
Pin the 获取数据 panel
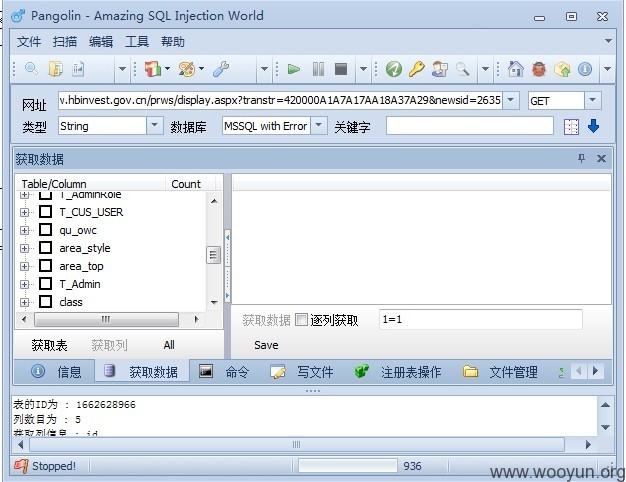(x=582, y=159)
